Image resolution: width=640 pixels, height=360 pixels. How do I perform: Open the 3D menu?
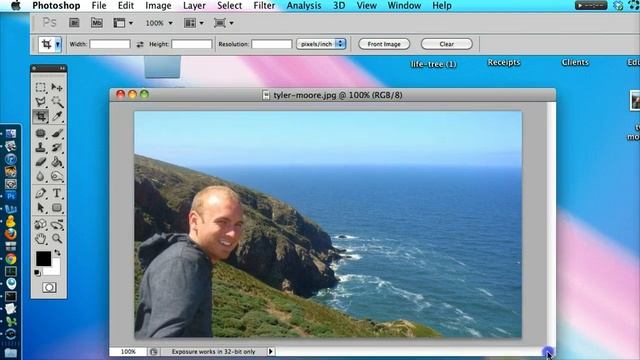click(x=339, y=6)
